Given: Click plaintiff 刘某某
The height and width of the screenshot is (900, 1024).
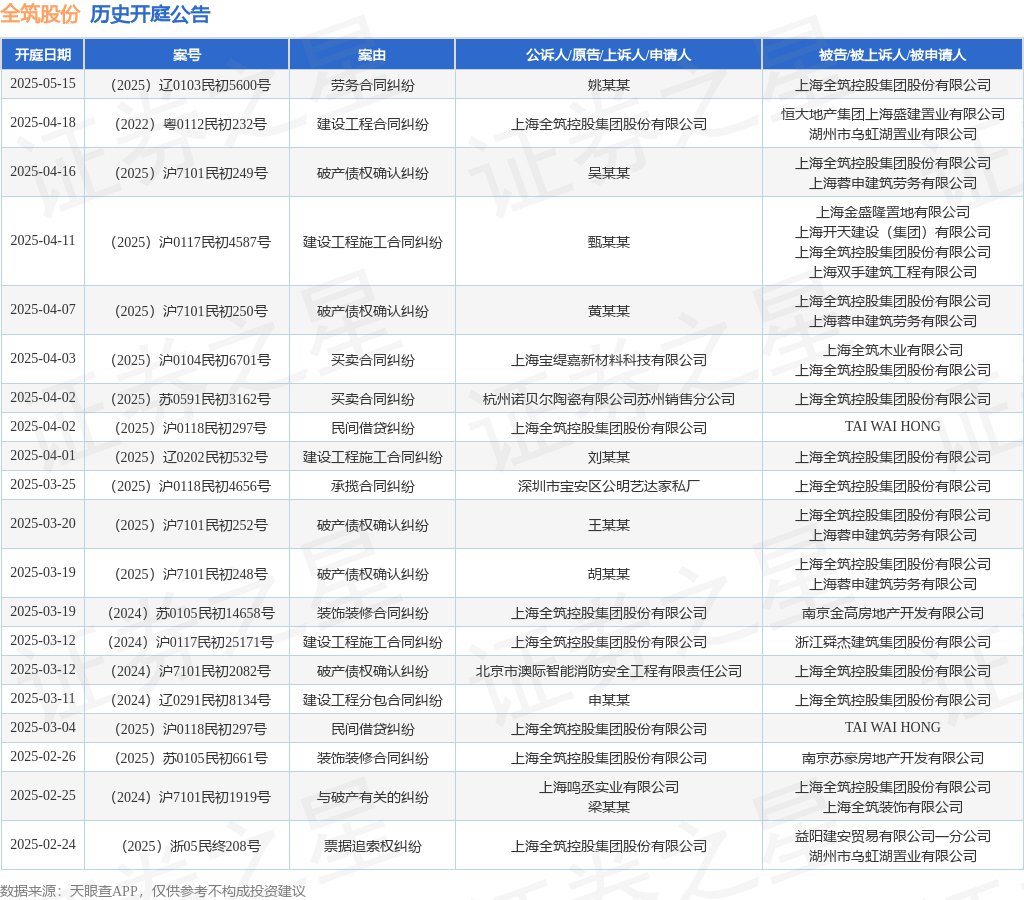Looking at the screenshot, I should [609, 457].
